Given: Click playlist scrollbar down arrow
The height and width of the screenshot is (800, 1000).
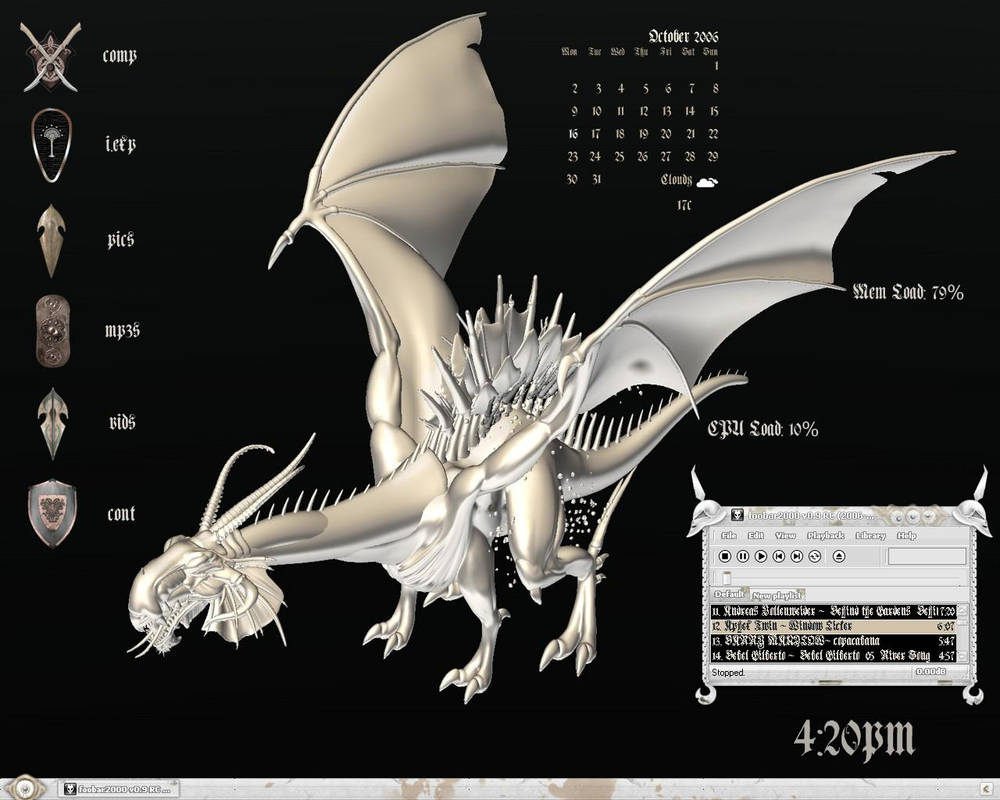Looking at the screenshot, I should click(962, 656).
